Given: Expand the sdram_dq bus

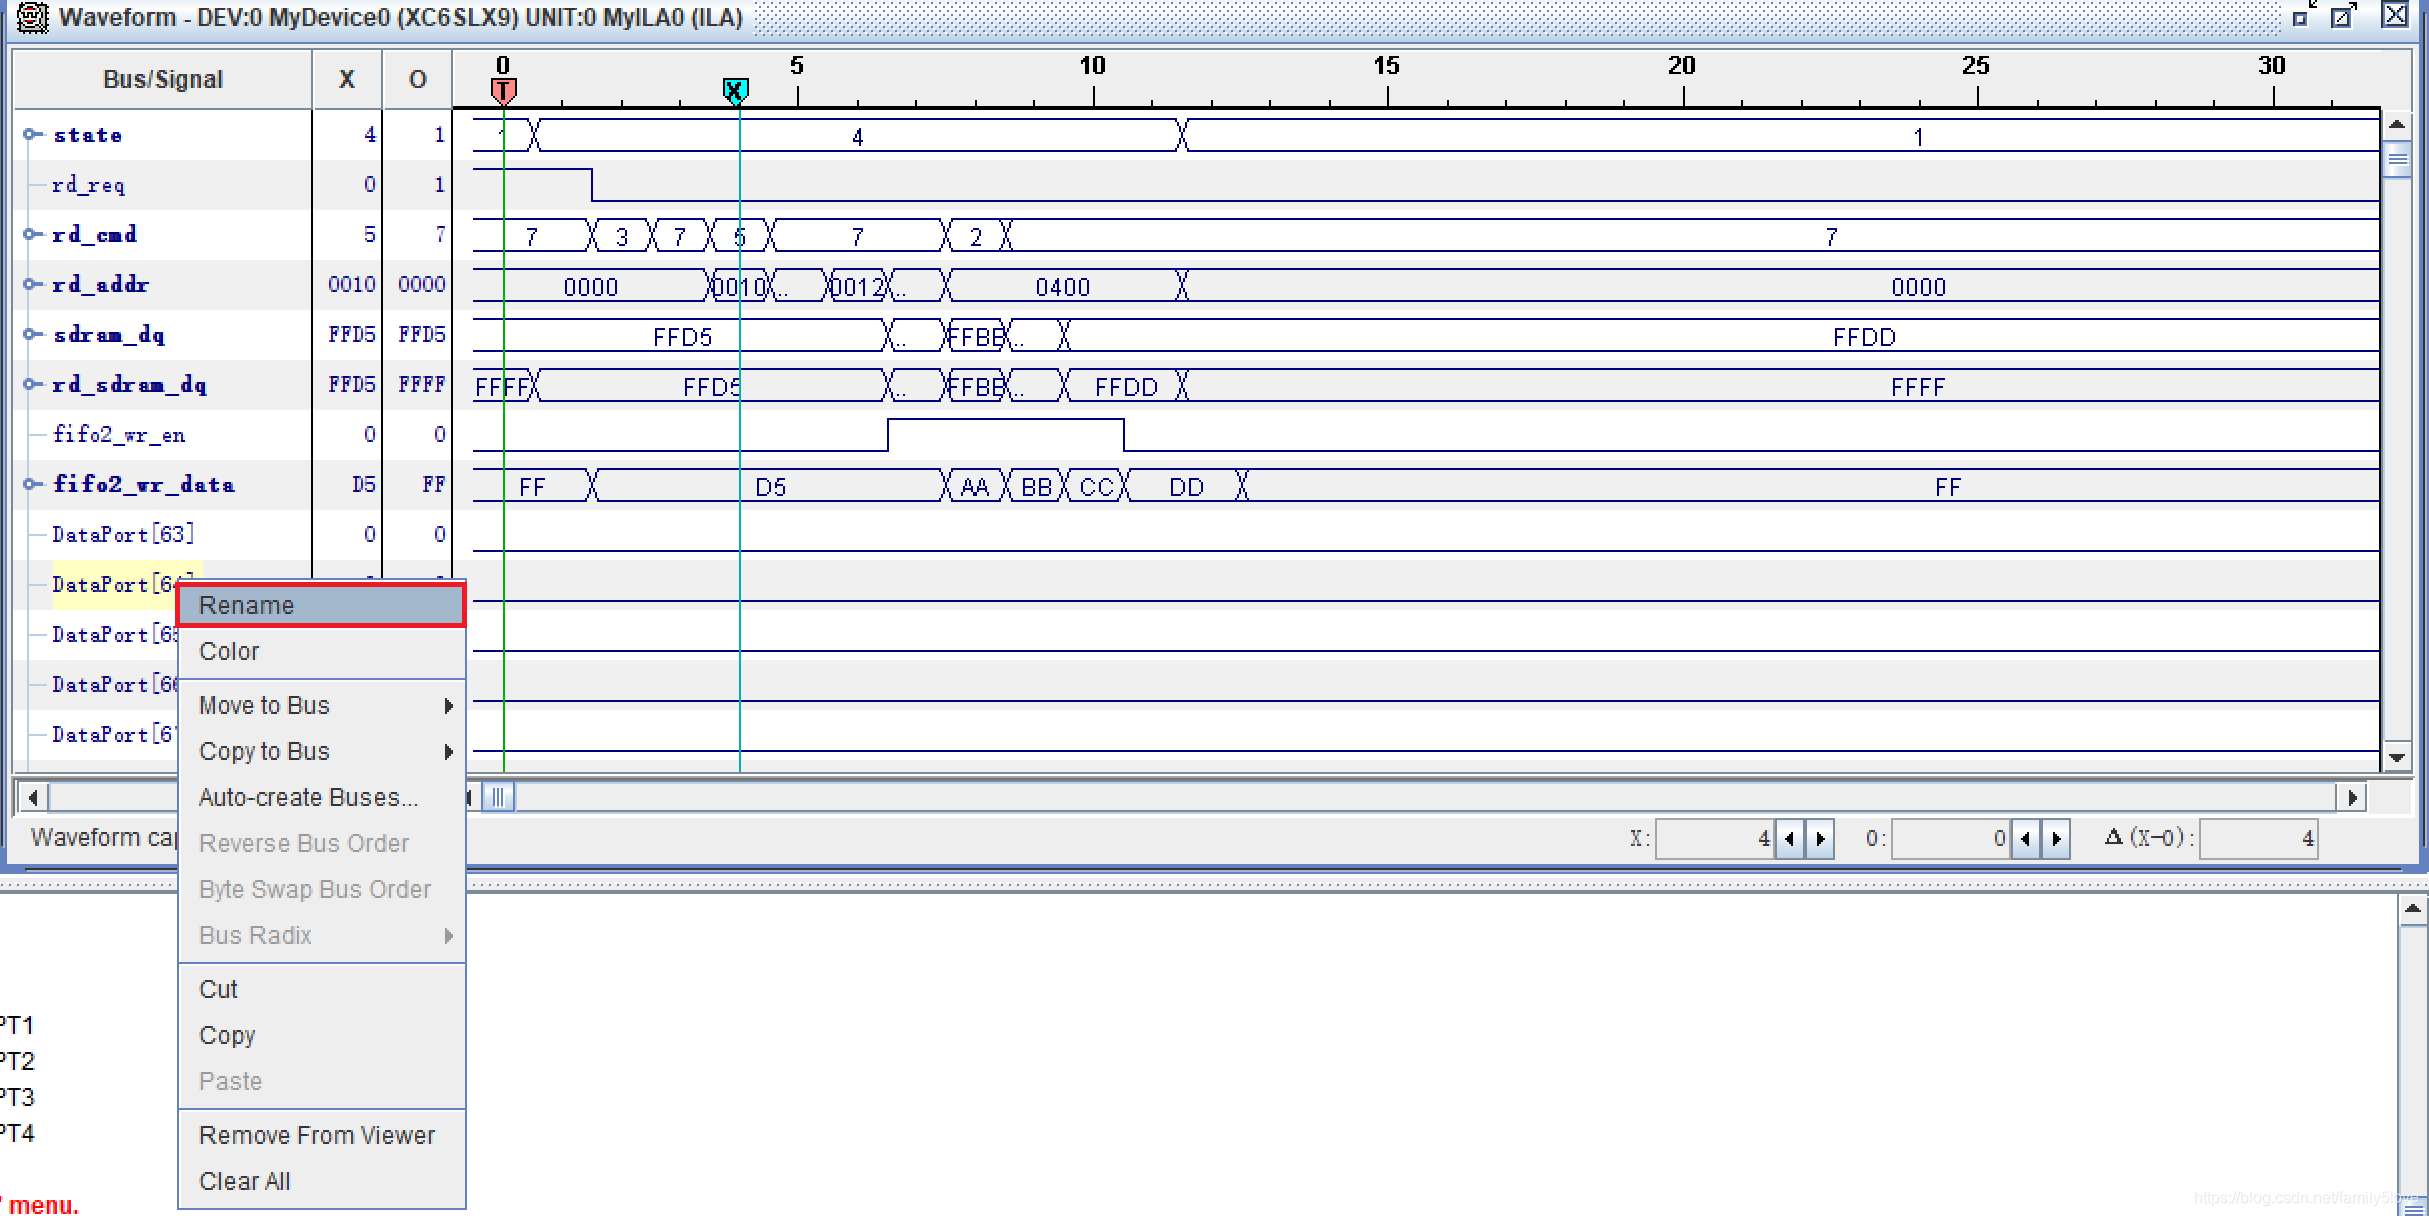Looking at the screenshot, I should click(x=32, y=334).
